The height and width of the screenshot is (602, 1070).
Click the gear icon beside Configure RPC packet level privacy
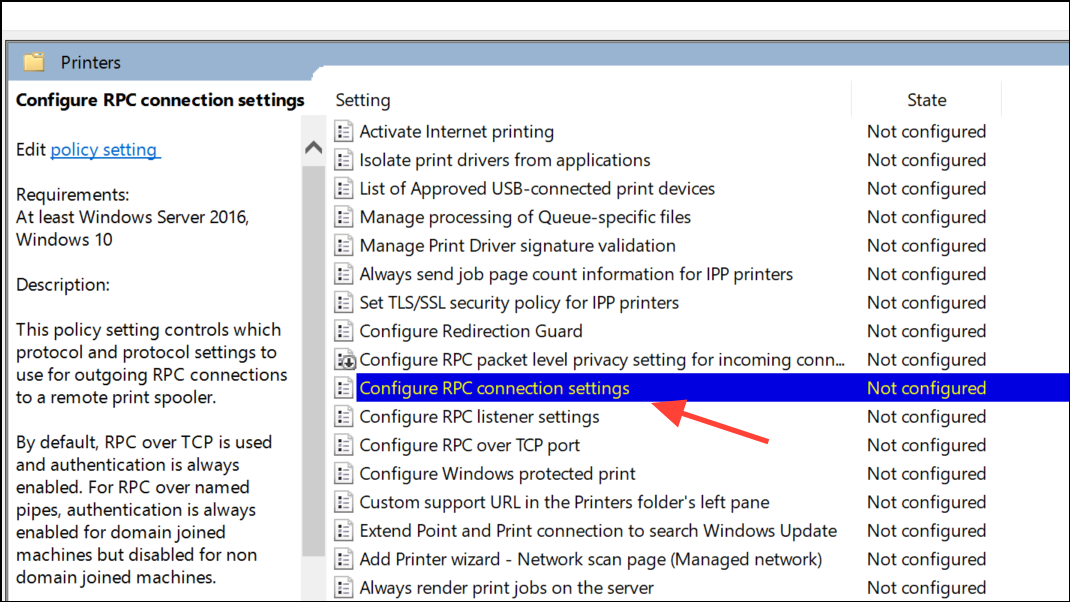pyautogui.click(x=343, y=359)
